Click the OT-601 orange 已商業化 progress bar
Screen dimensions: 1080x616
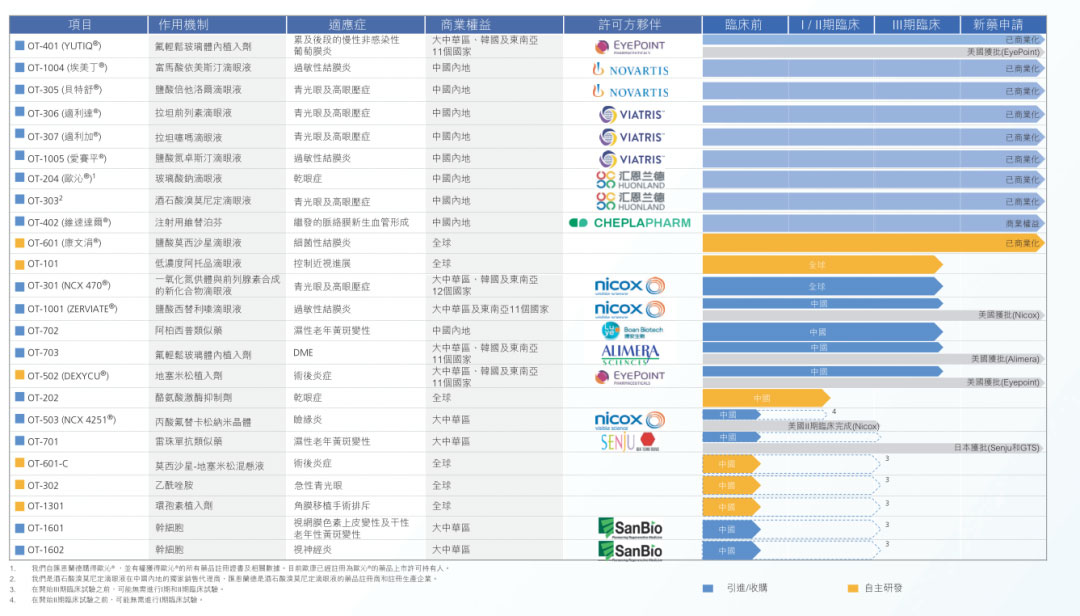pos(870,243)
